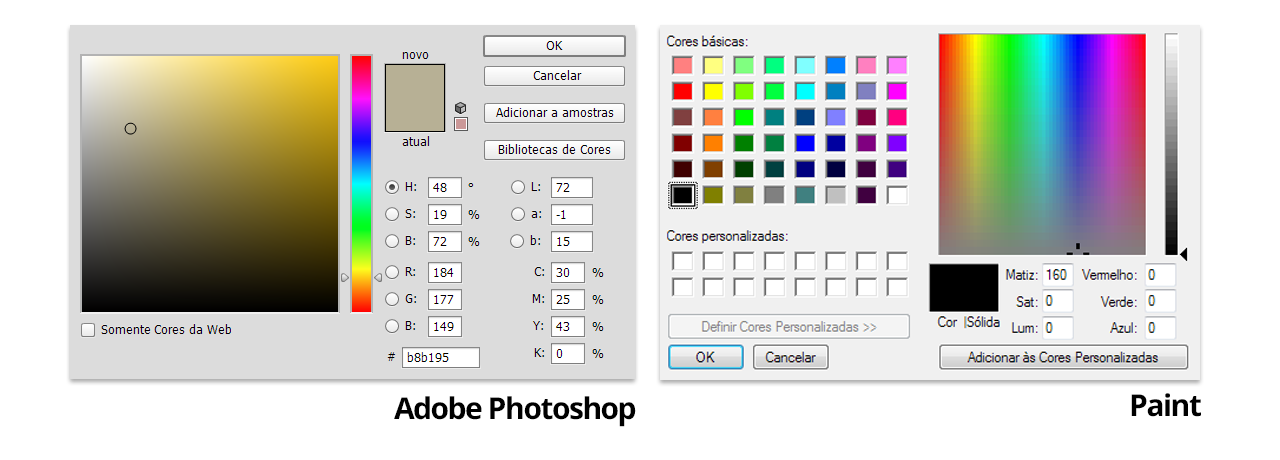
Task: Pick the bright cyan swatch in Paint's basic colors
Action: (x=805, y=91)
